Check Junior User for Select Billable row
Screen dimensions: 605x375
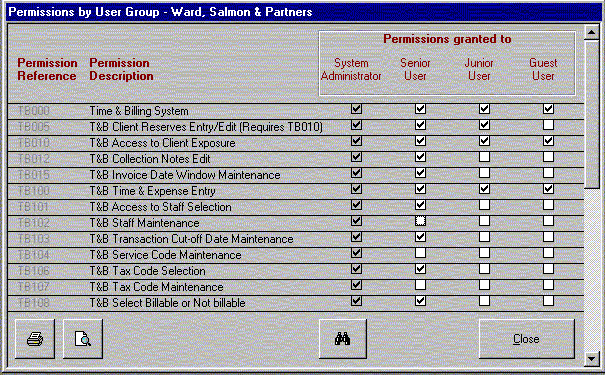coord(484,301)
